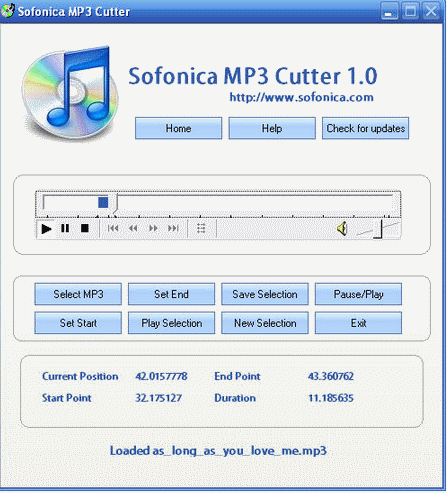The width and height of the screenshot is (447, 493).
Task: Click the playback timeline track
Action: 218,202
